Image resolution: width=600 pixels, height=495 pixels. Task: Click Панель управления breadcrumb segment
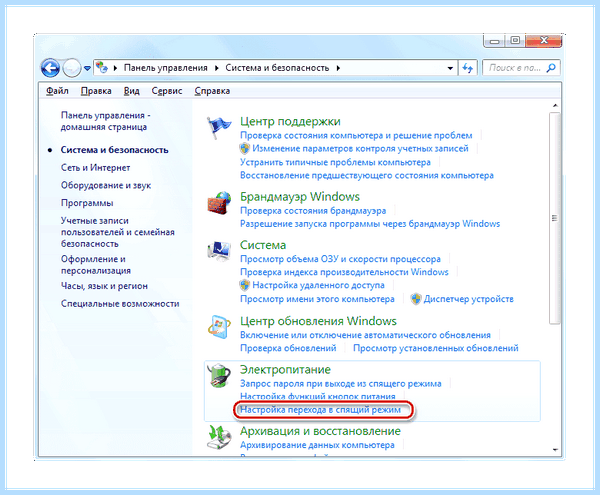[166, 68]
